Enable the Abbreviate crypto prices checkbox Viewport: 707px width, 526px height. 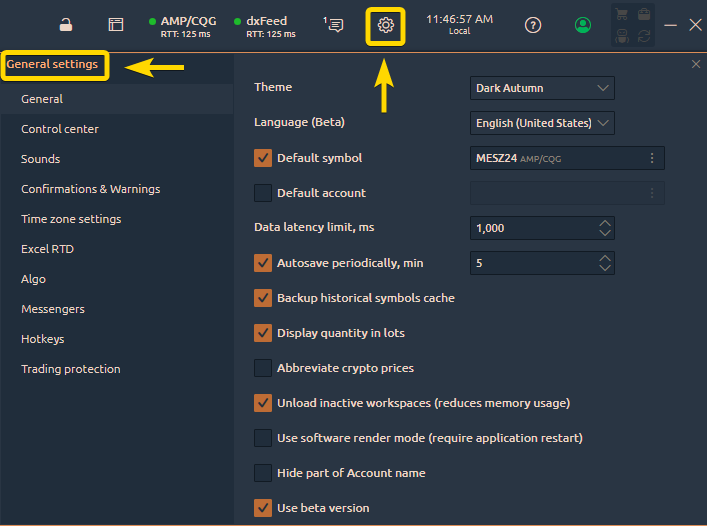(263, 368)
